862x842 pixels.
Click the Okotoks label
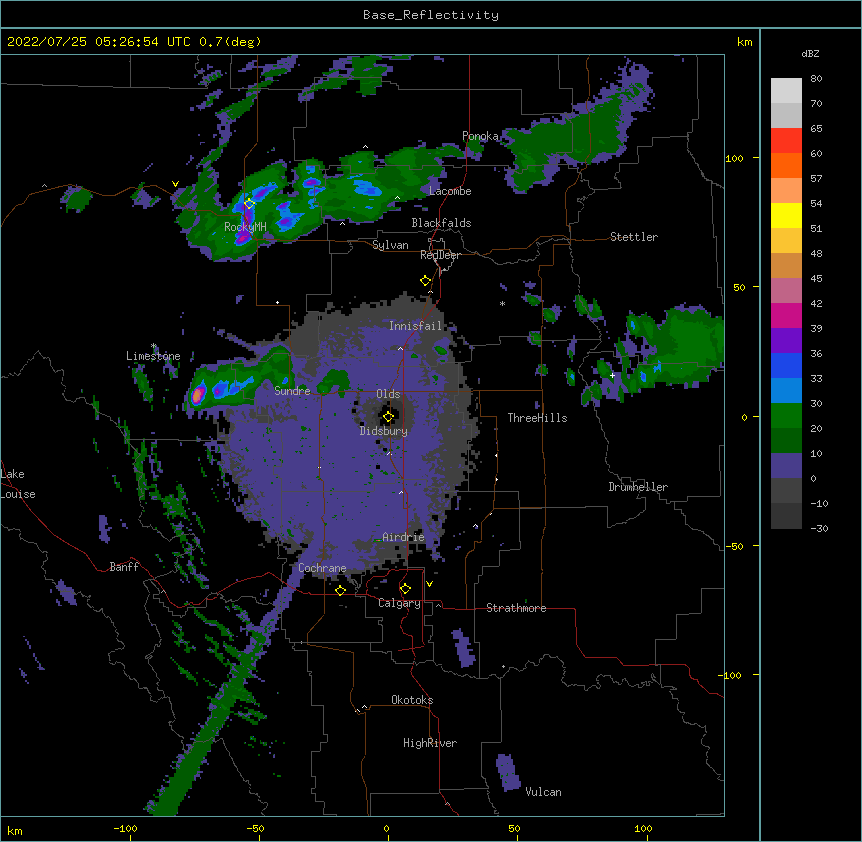412,700
